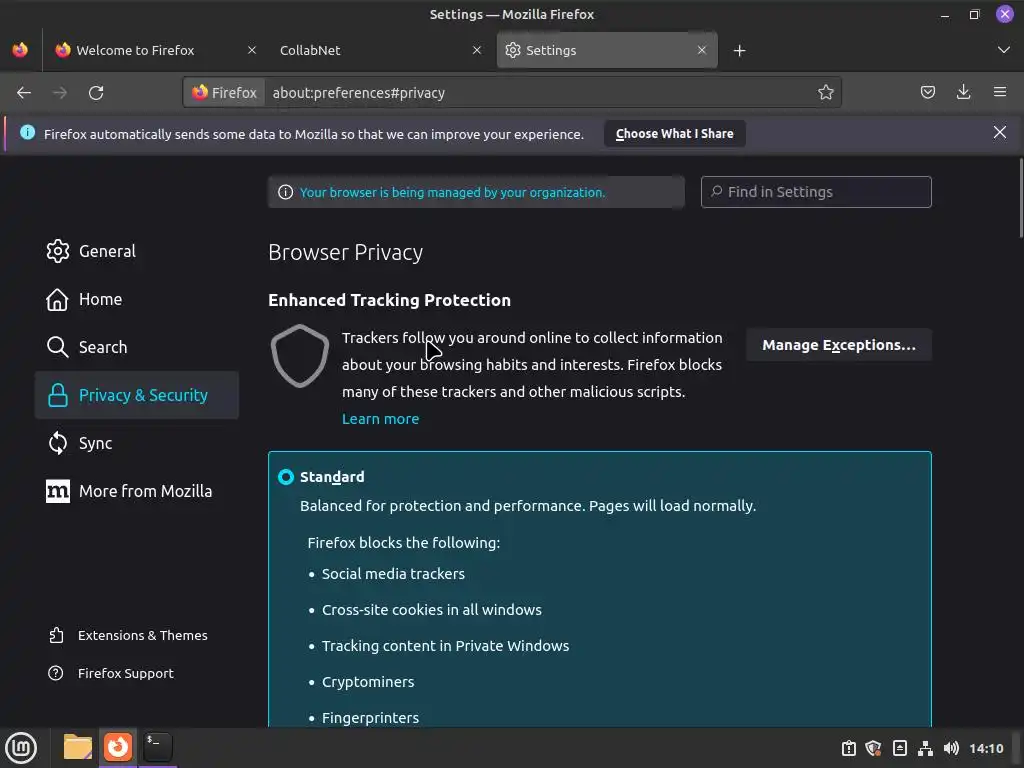This screenshot has height=768, width=1024.
Task: Expand the list all tabs dropdown
Action: (x=1004, y=50)
